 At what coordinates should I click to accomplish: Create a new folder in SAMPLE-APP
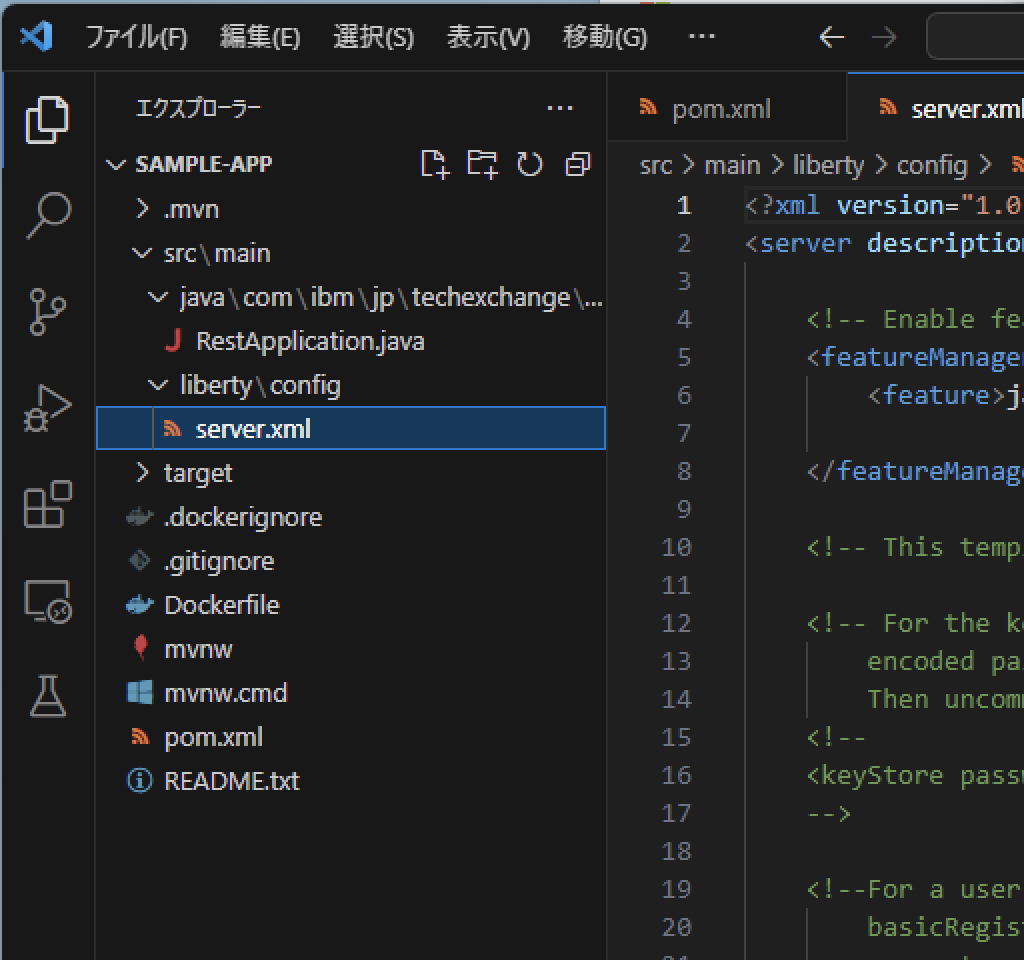[483, 164]
